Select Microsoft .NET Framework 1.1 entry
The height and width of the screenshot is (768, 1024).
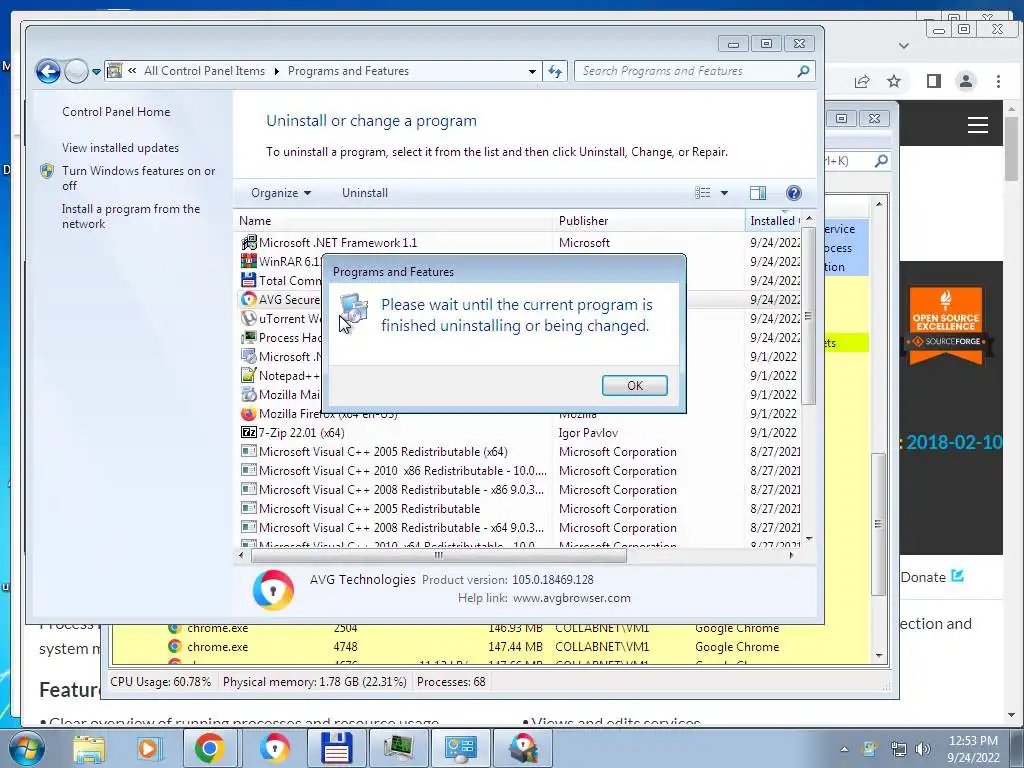click(338, 242)
